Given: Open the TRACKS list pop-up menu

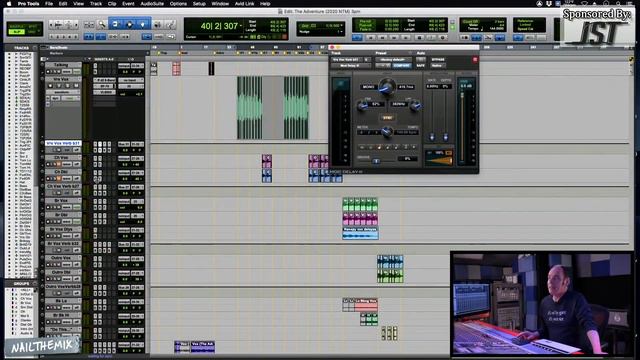Looking at the screenshot, I should click(x=35, y=48).
